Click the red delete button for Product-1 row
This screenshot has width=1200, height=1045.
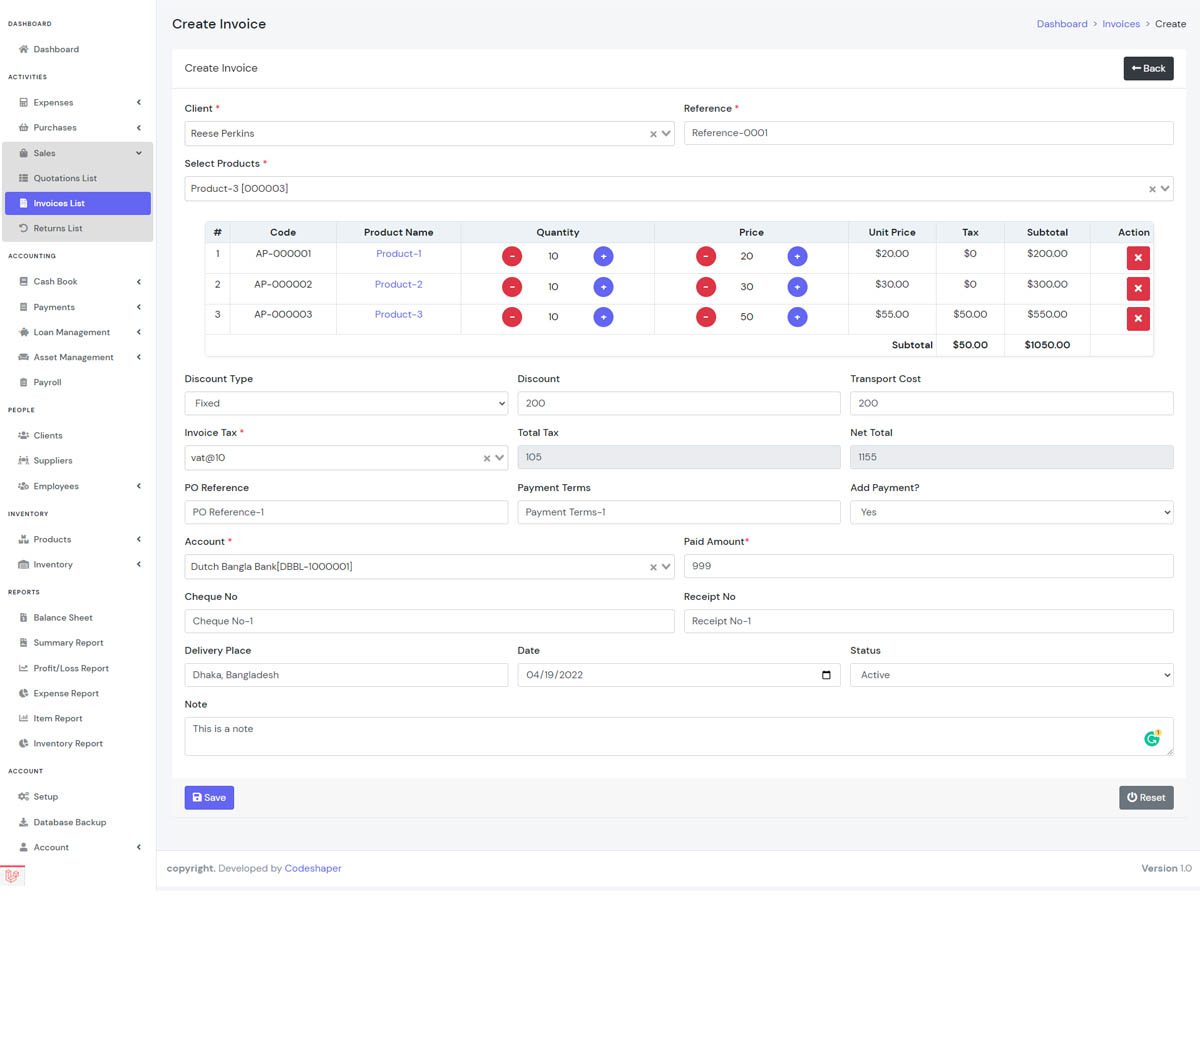(x=1137, y=258)
